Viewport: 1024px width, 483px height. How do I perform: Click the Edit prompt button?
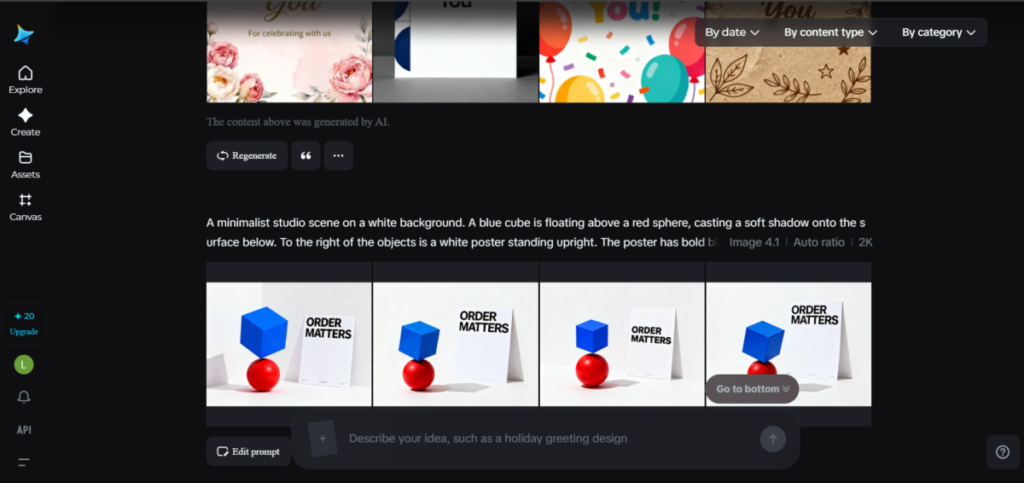point(248,452)
